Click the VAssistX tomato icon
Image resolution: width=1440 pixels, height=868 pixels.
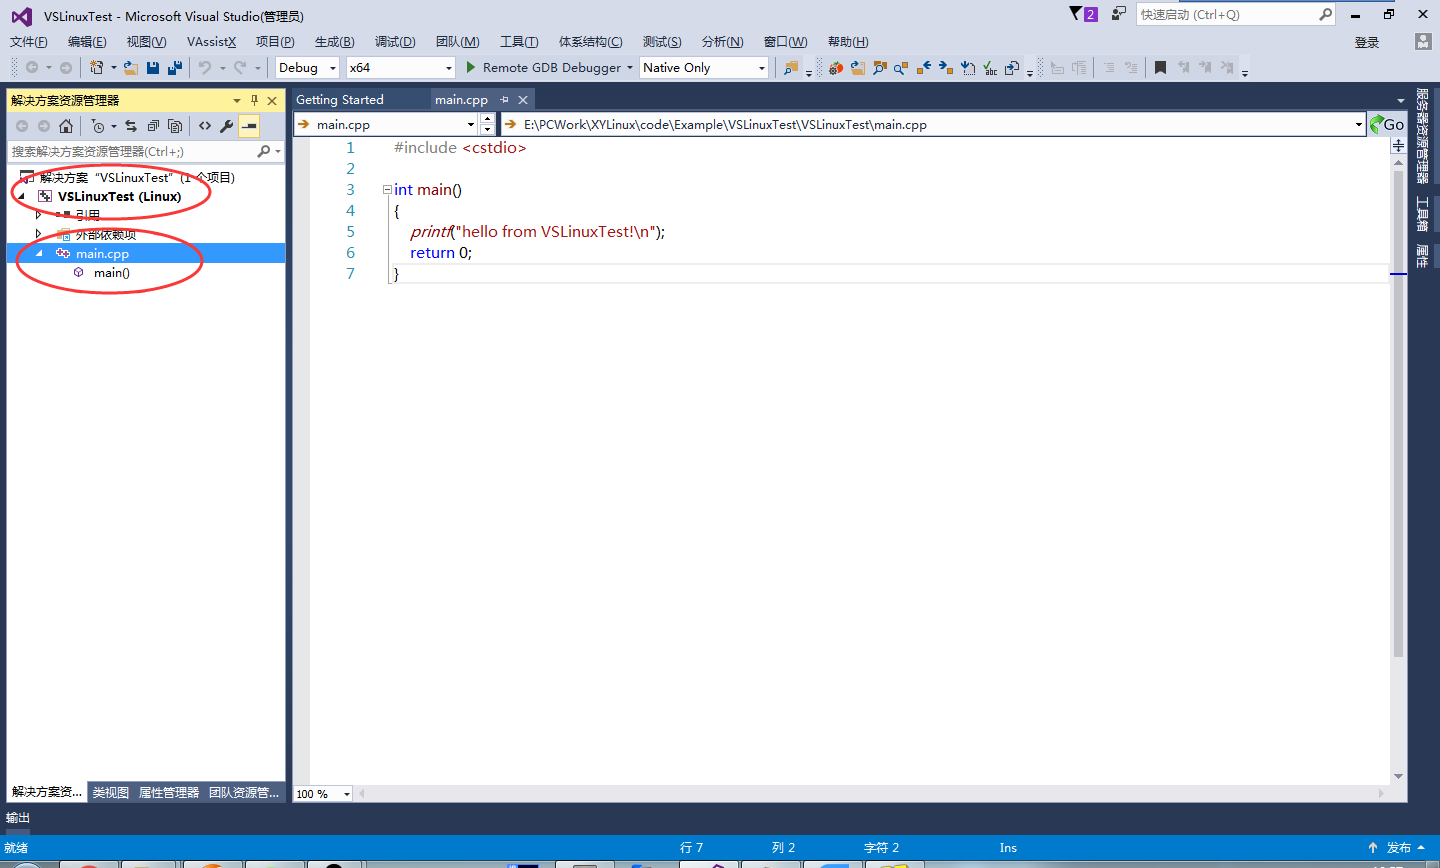(836, 68)
